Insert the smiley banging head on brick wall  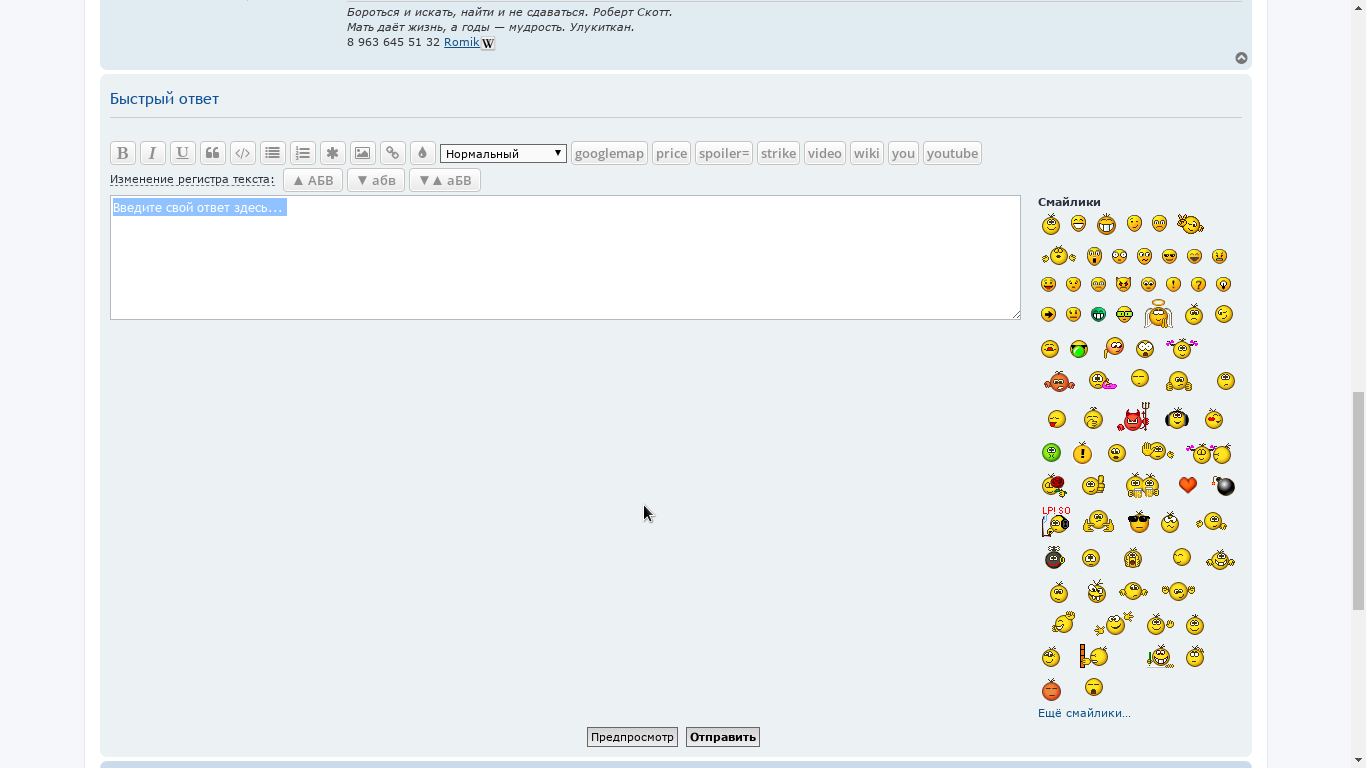coord(1094,656)
